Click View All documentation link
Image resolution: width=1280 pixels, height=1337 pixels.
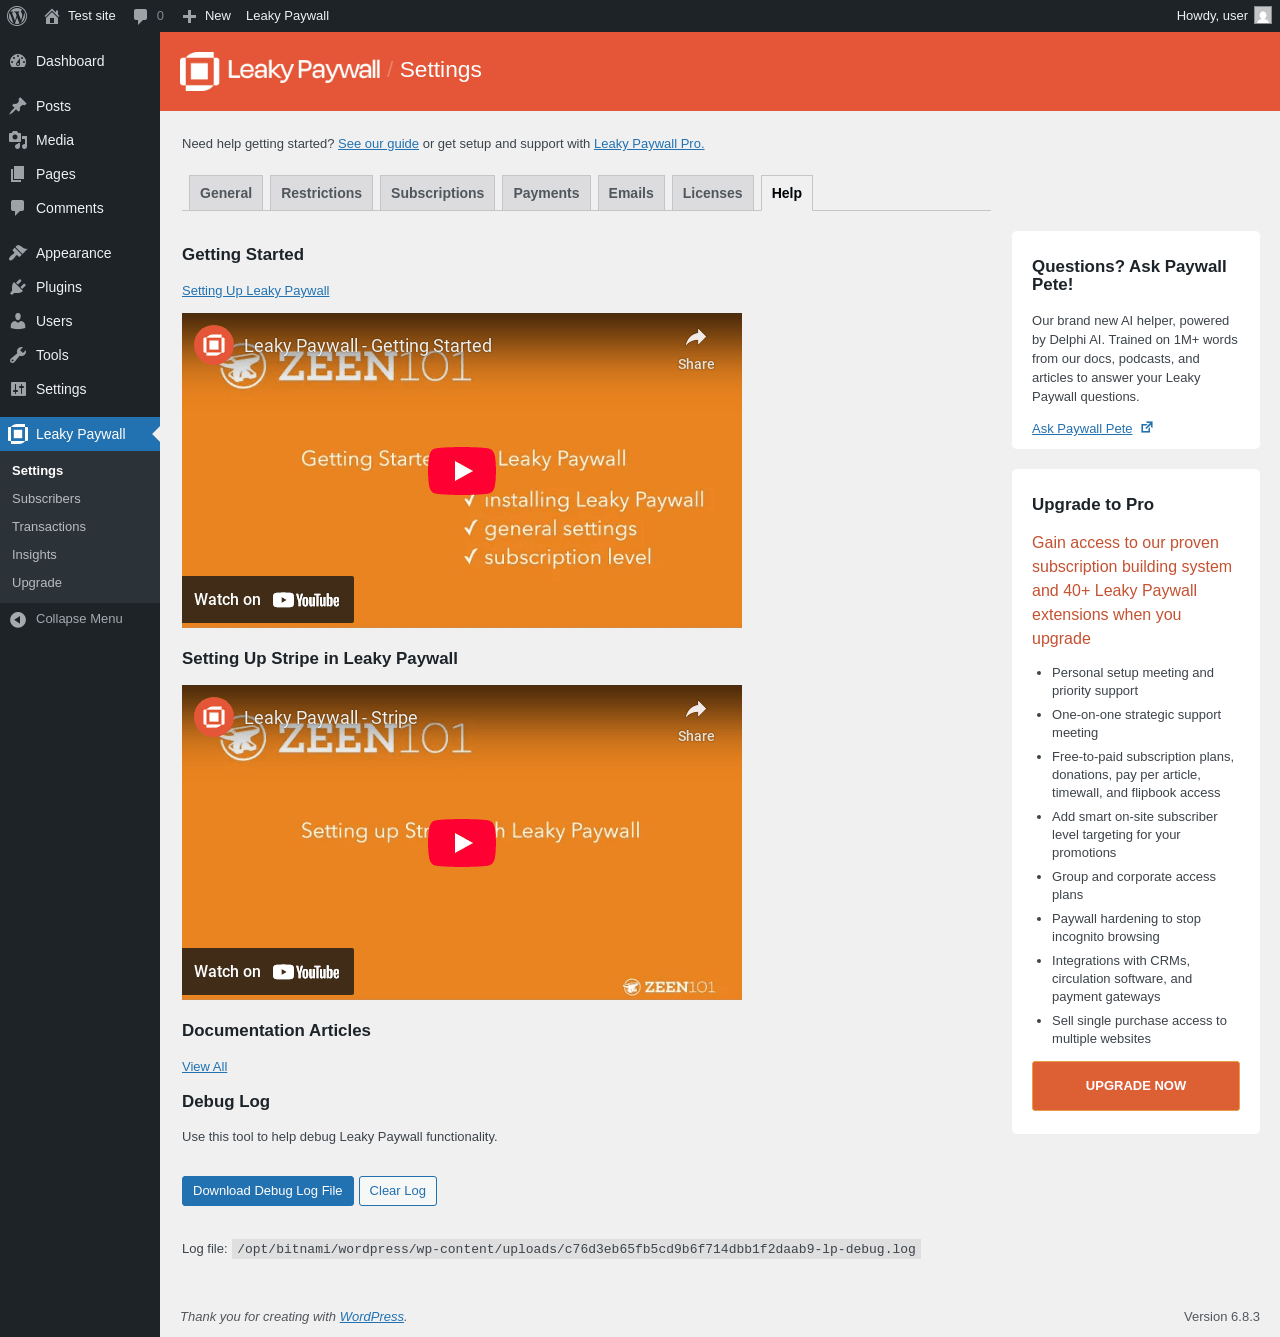(x=204, y=1067)
